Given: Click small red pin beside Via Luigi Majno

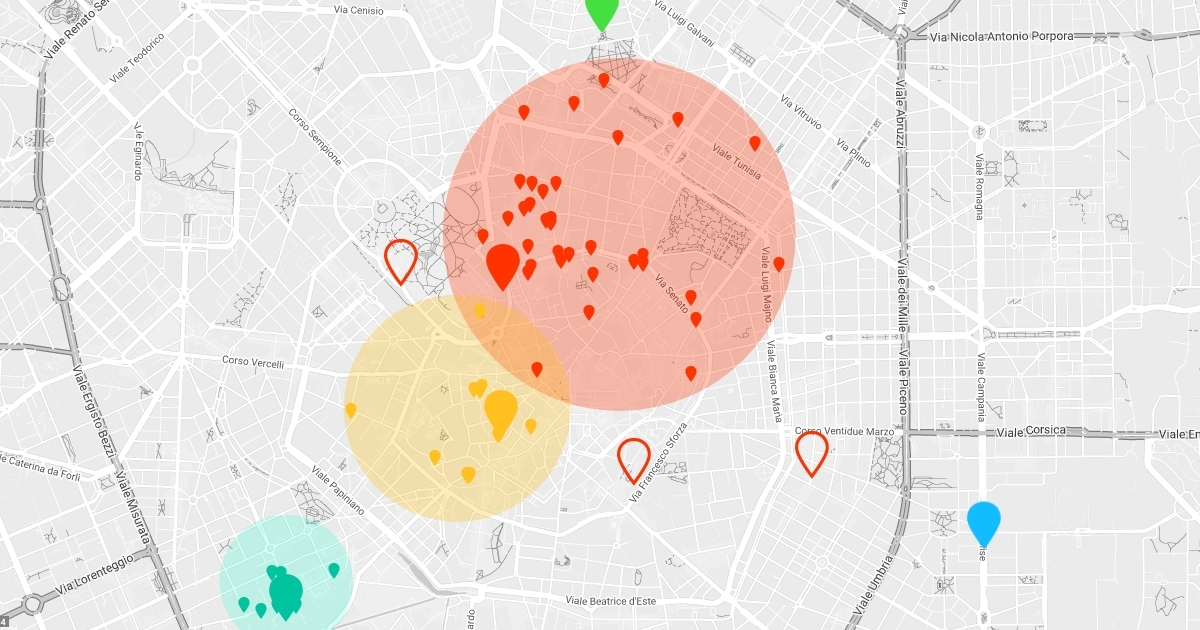Looking at the screenshot, I should point(779,265).
